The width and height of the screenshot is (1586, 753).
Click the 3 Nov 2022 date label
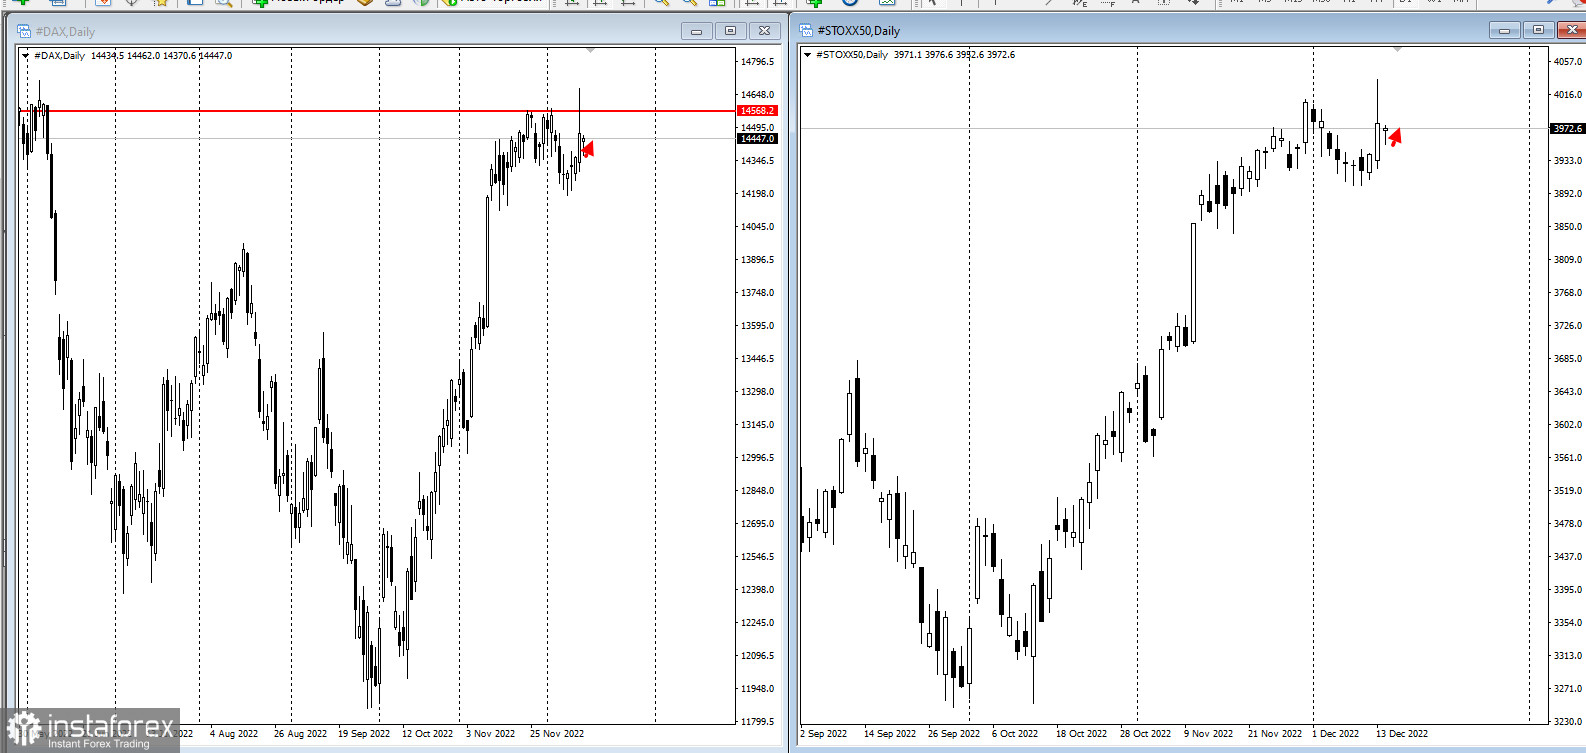tap(490, 734)
